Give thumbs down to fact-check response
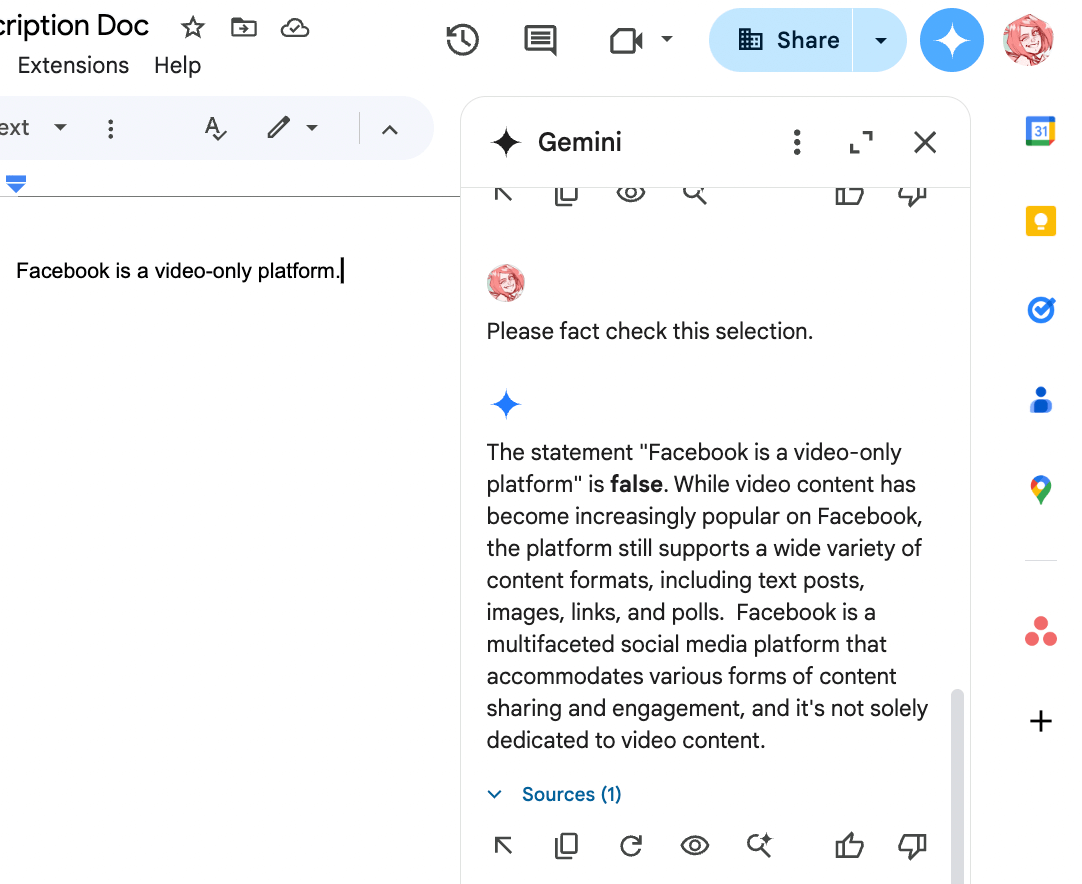 tap(912, 846)
